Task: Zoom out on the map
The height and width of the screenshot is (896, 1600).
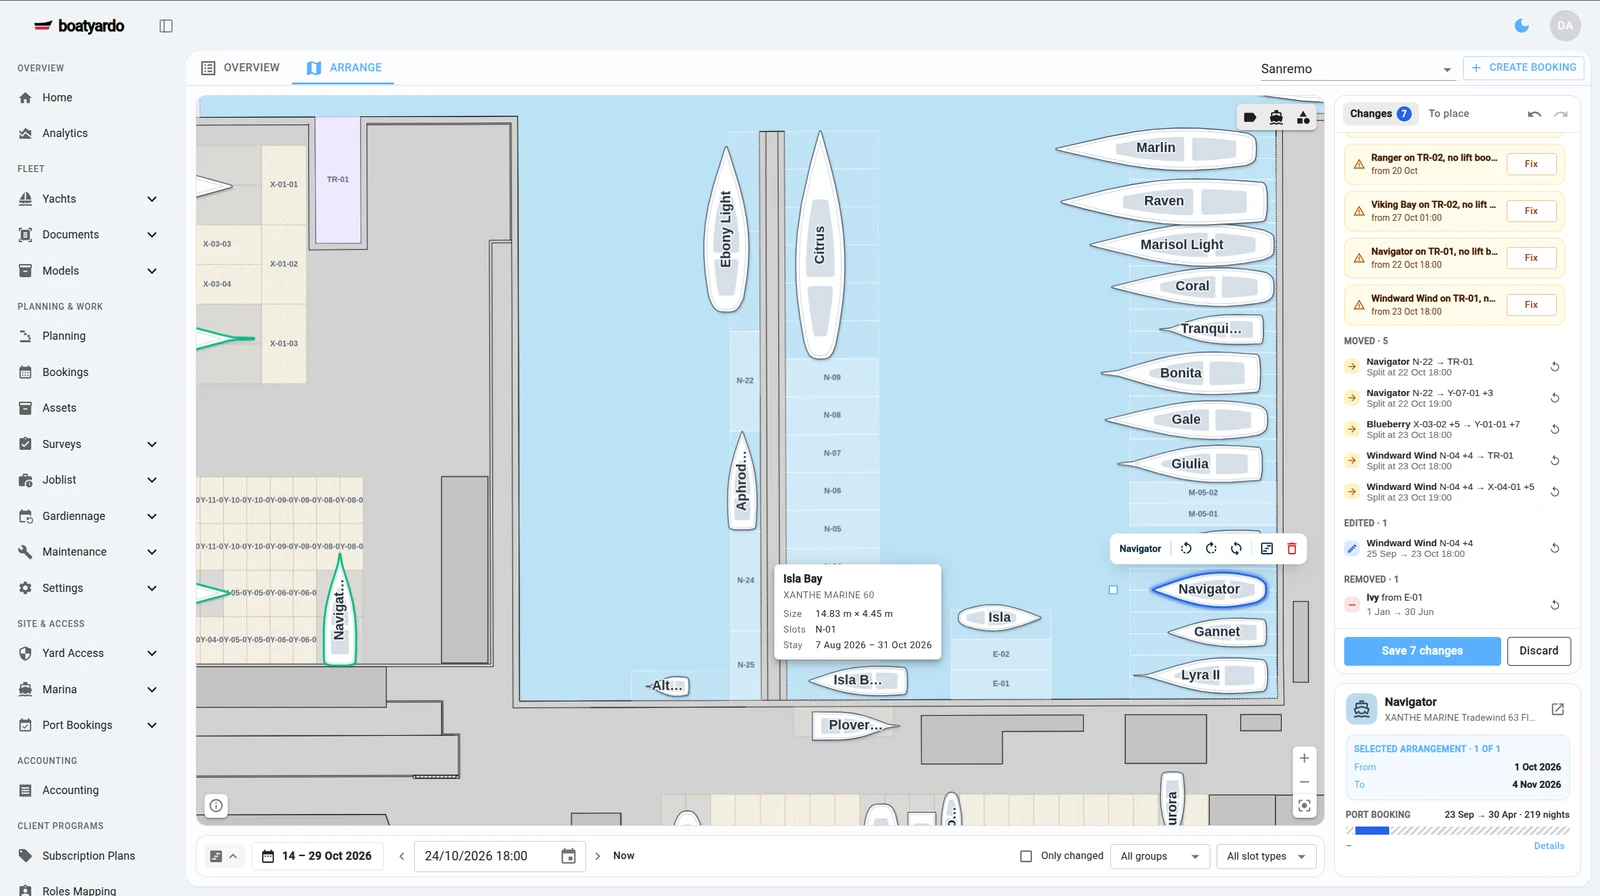Action: pos(1304,782)
